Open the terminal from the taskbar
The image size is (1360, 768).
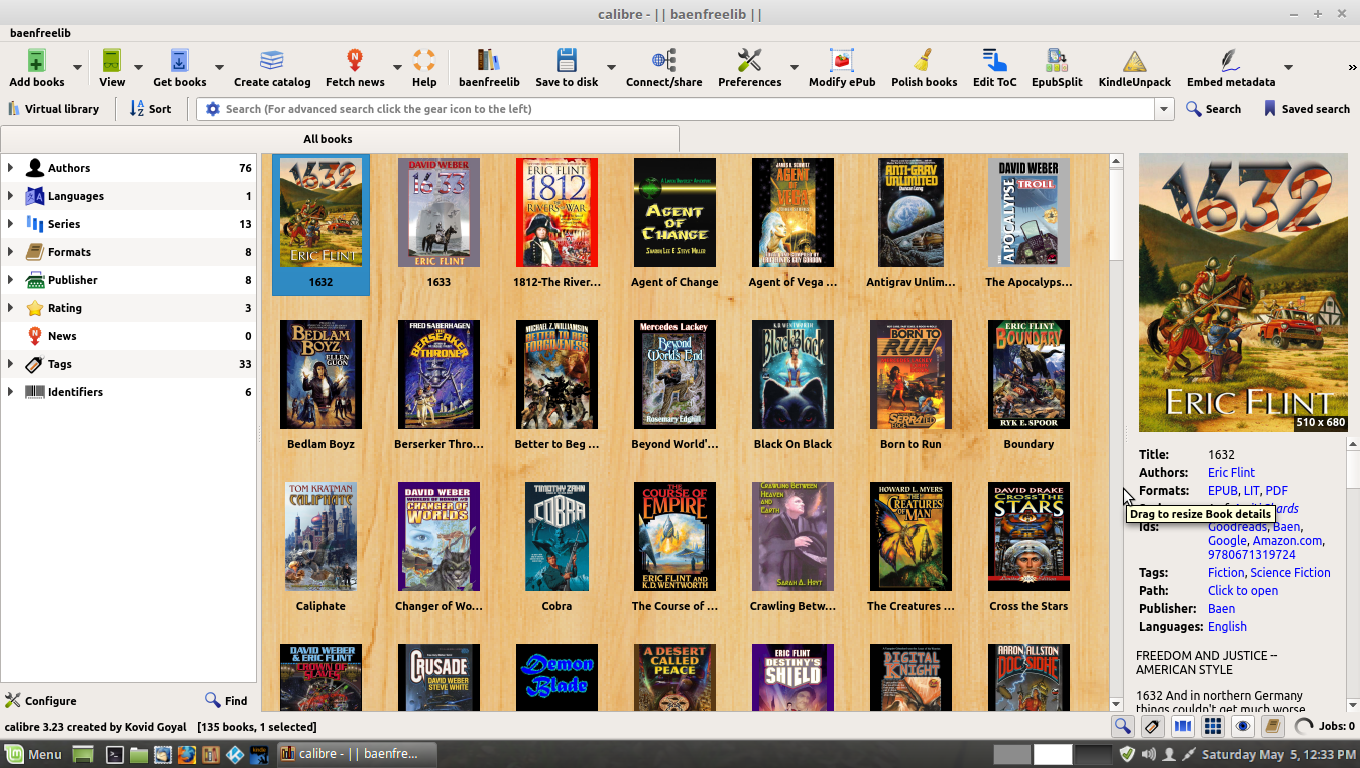(x=115, y=754)
